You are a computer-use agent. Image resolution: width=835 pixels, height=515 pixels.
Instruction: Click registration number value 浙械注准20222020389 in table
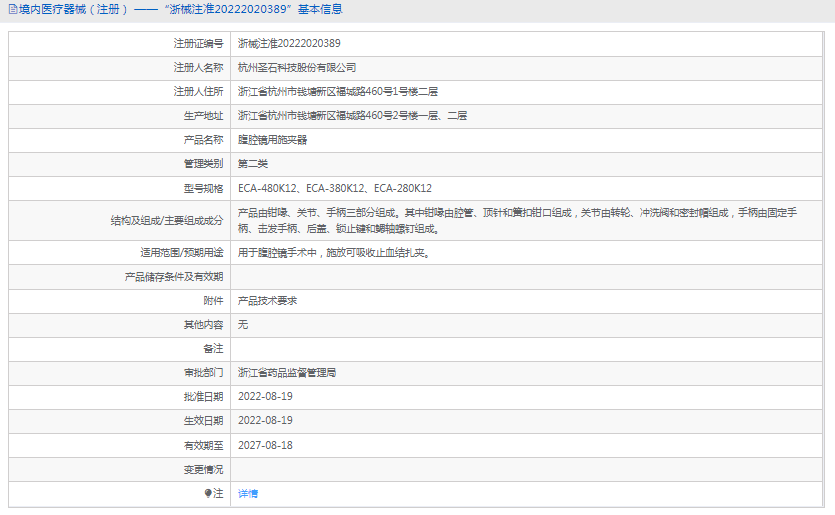coord(289,44)
